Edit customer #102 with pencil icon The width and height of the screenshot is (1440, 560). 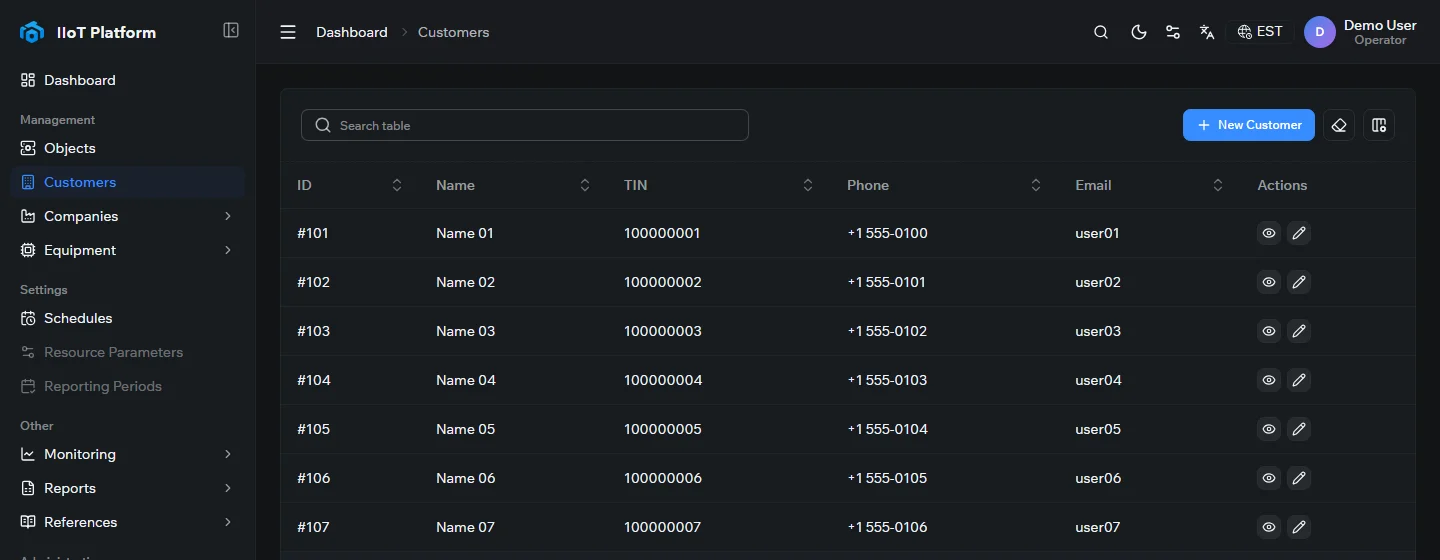tap(1299, 282)
